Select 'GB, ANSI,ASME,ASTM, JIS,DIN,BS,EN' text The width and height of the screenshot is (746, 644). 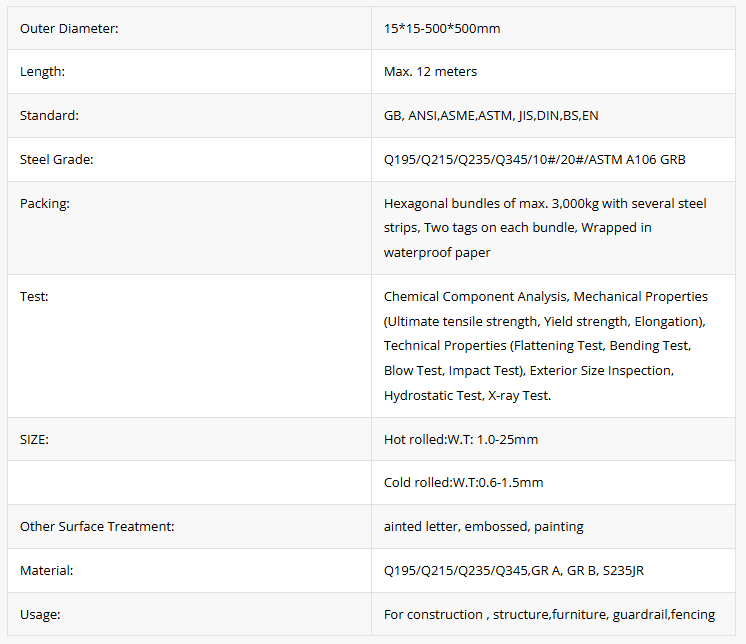click(x=491, y=116)
